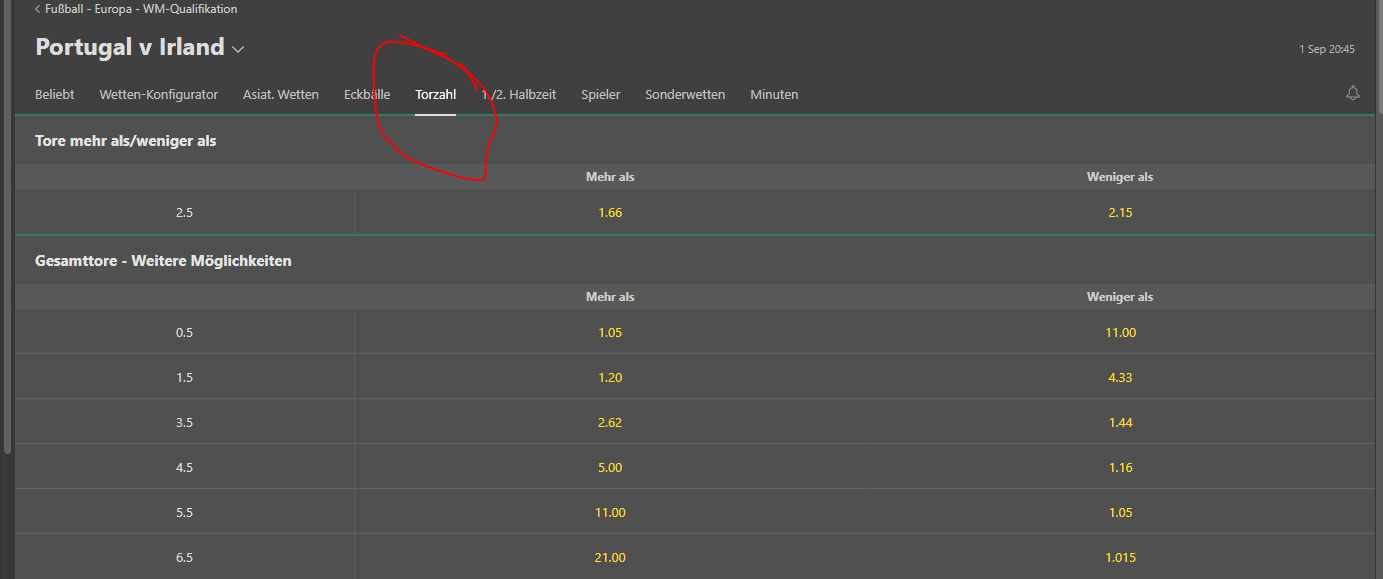The height and width of the screenshot is (579, 1383).
Task: Collapse the Tore mehr als/weniger als section
Action: tap(126, 141)
